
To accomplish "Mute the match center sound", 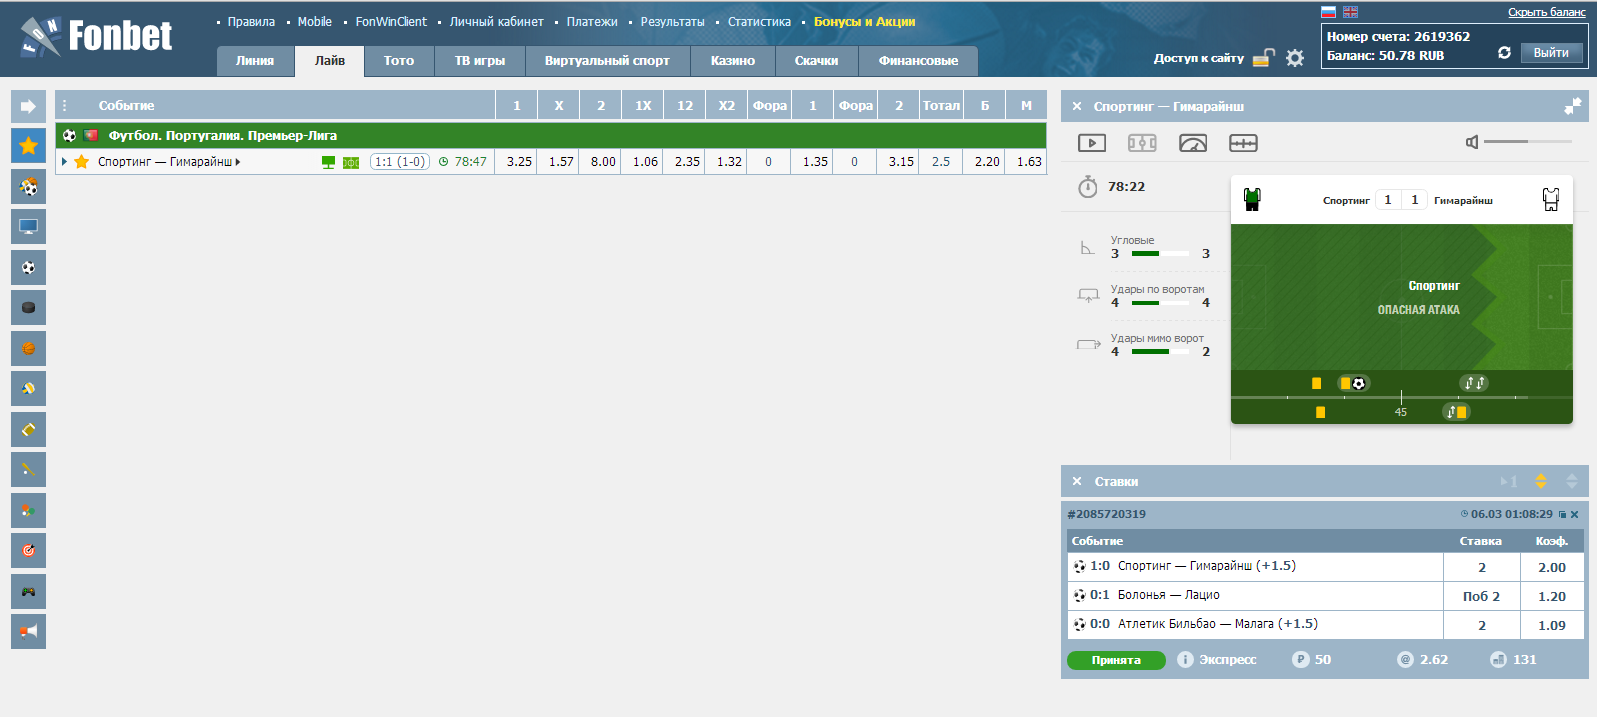I will click(1472, 142).
